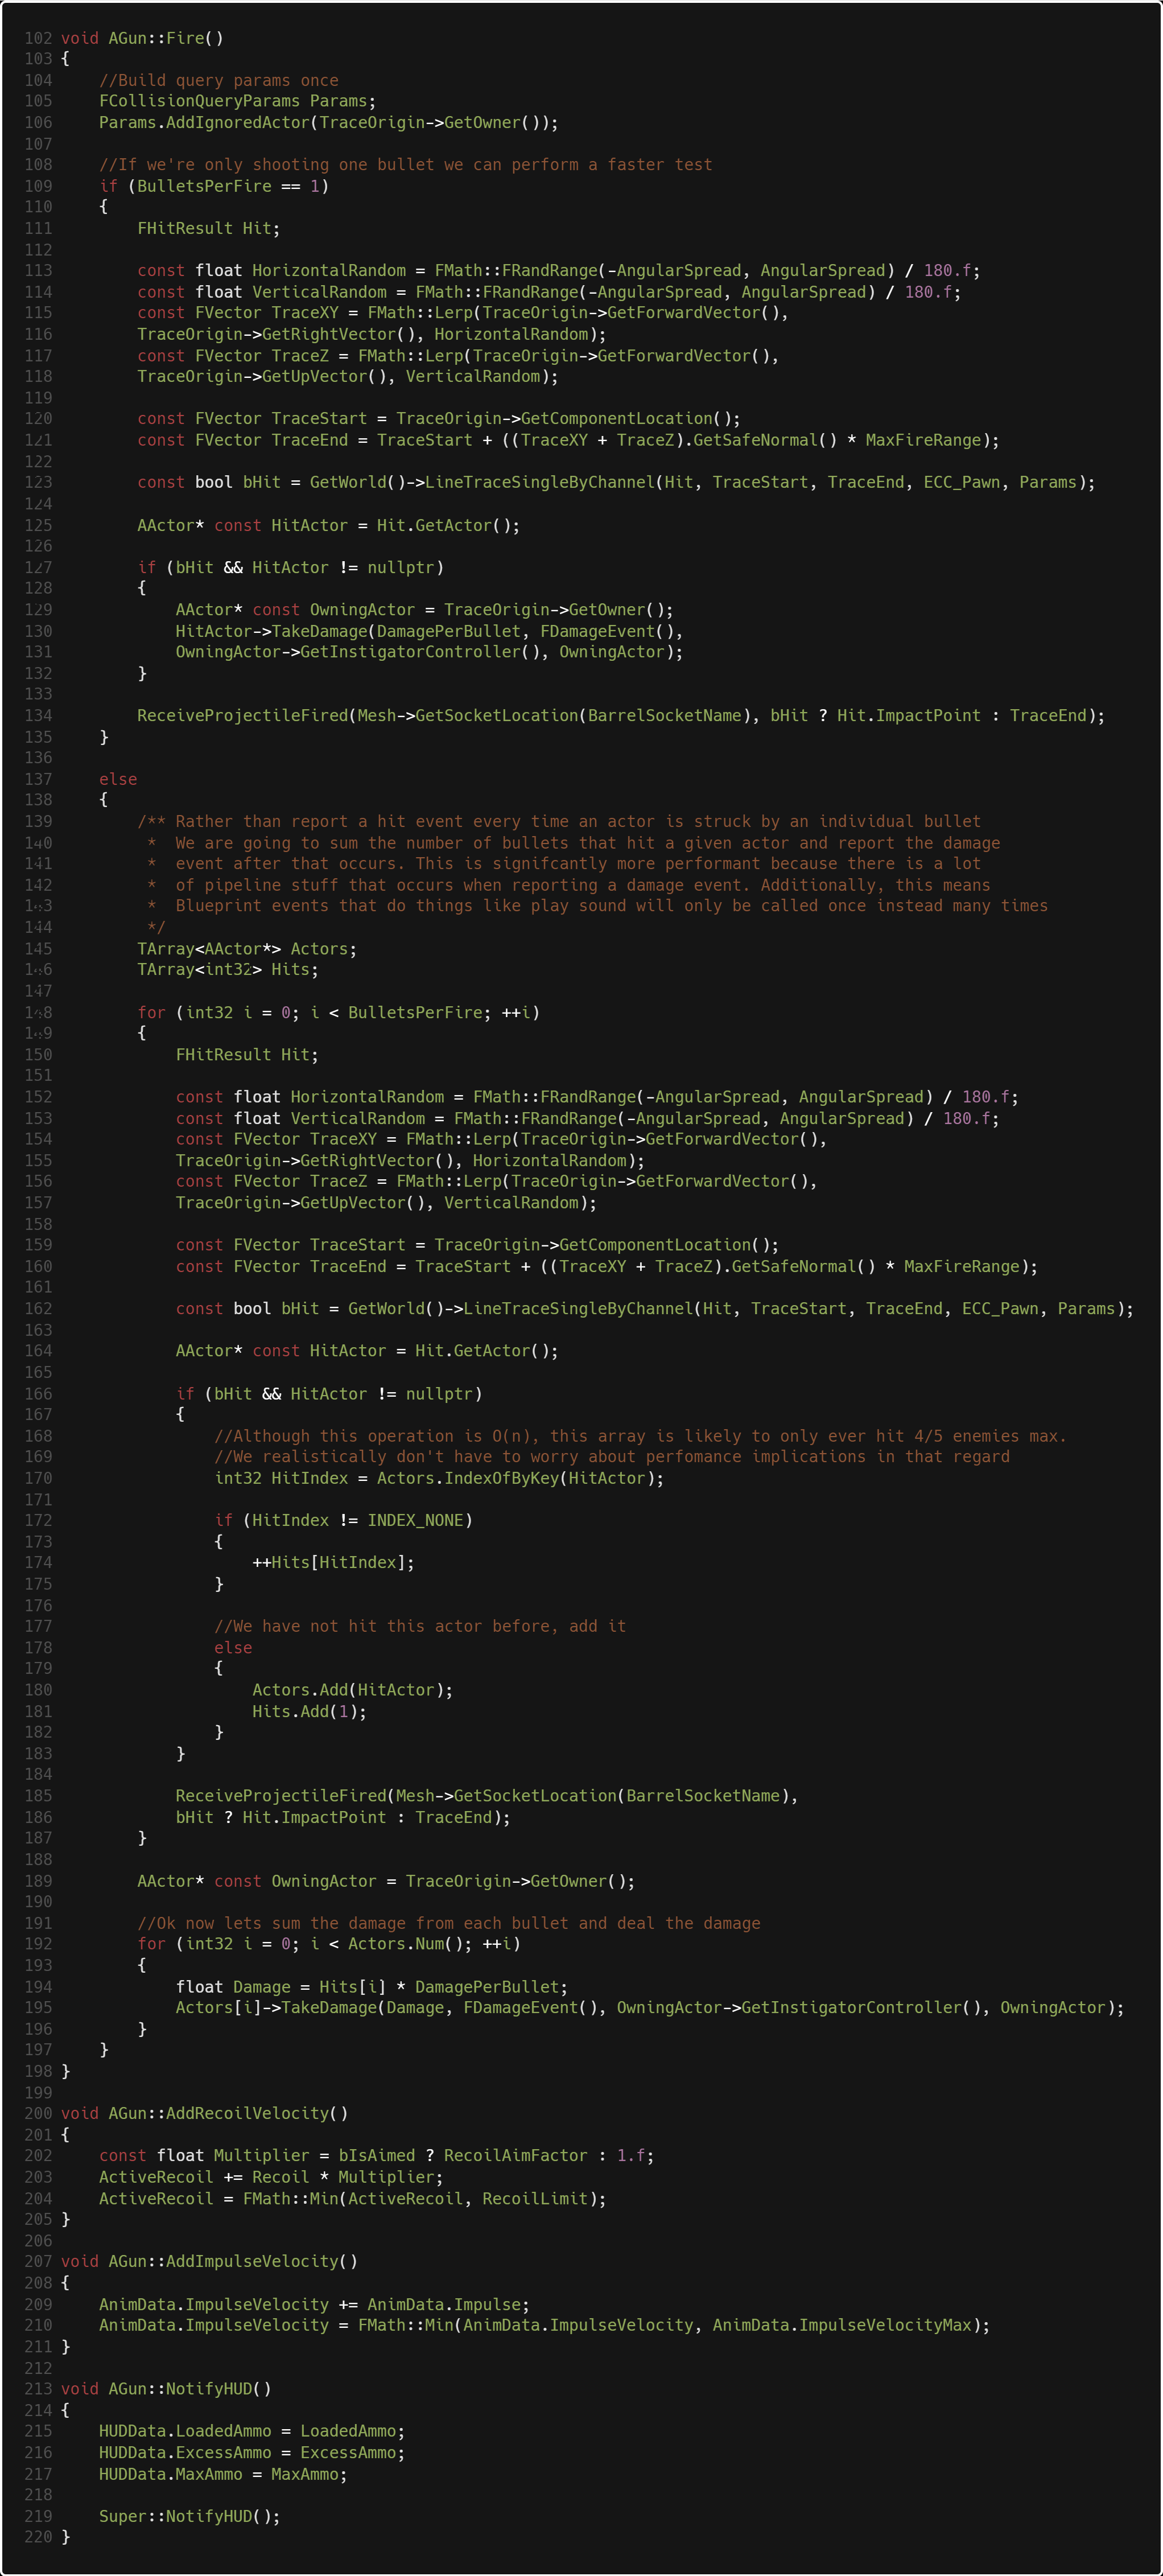1163x2576 pixels.
Task: Click 'float Damage' on line 194
Action: (x=233, y=1987)
